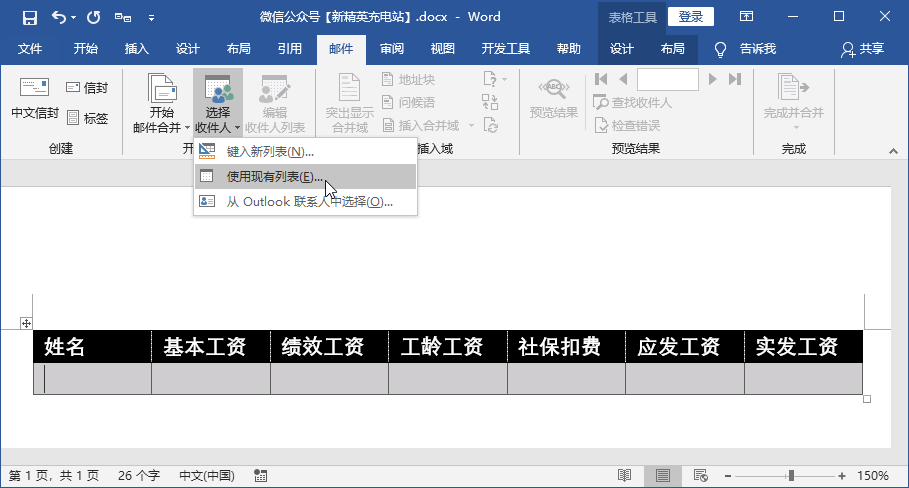Open the undo history dropdown arrow
The width and height of the screenshot is (909, 488).
point(74,18)
